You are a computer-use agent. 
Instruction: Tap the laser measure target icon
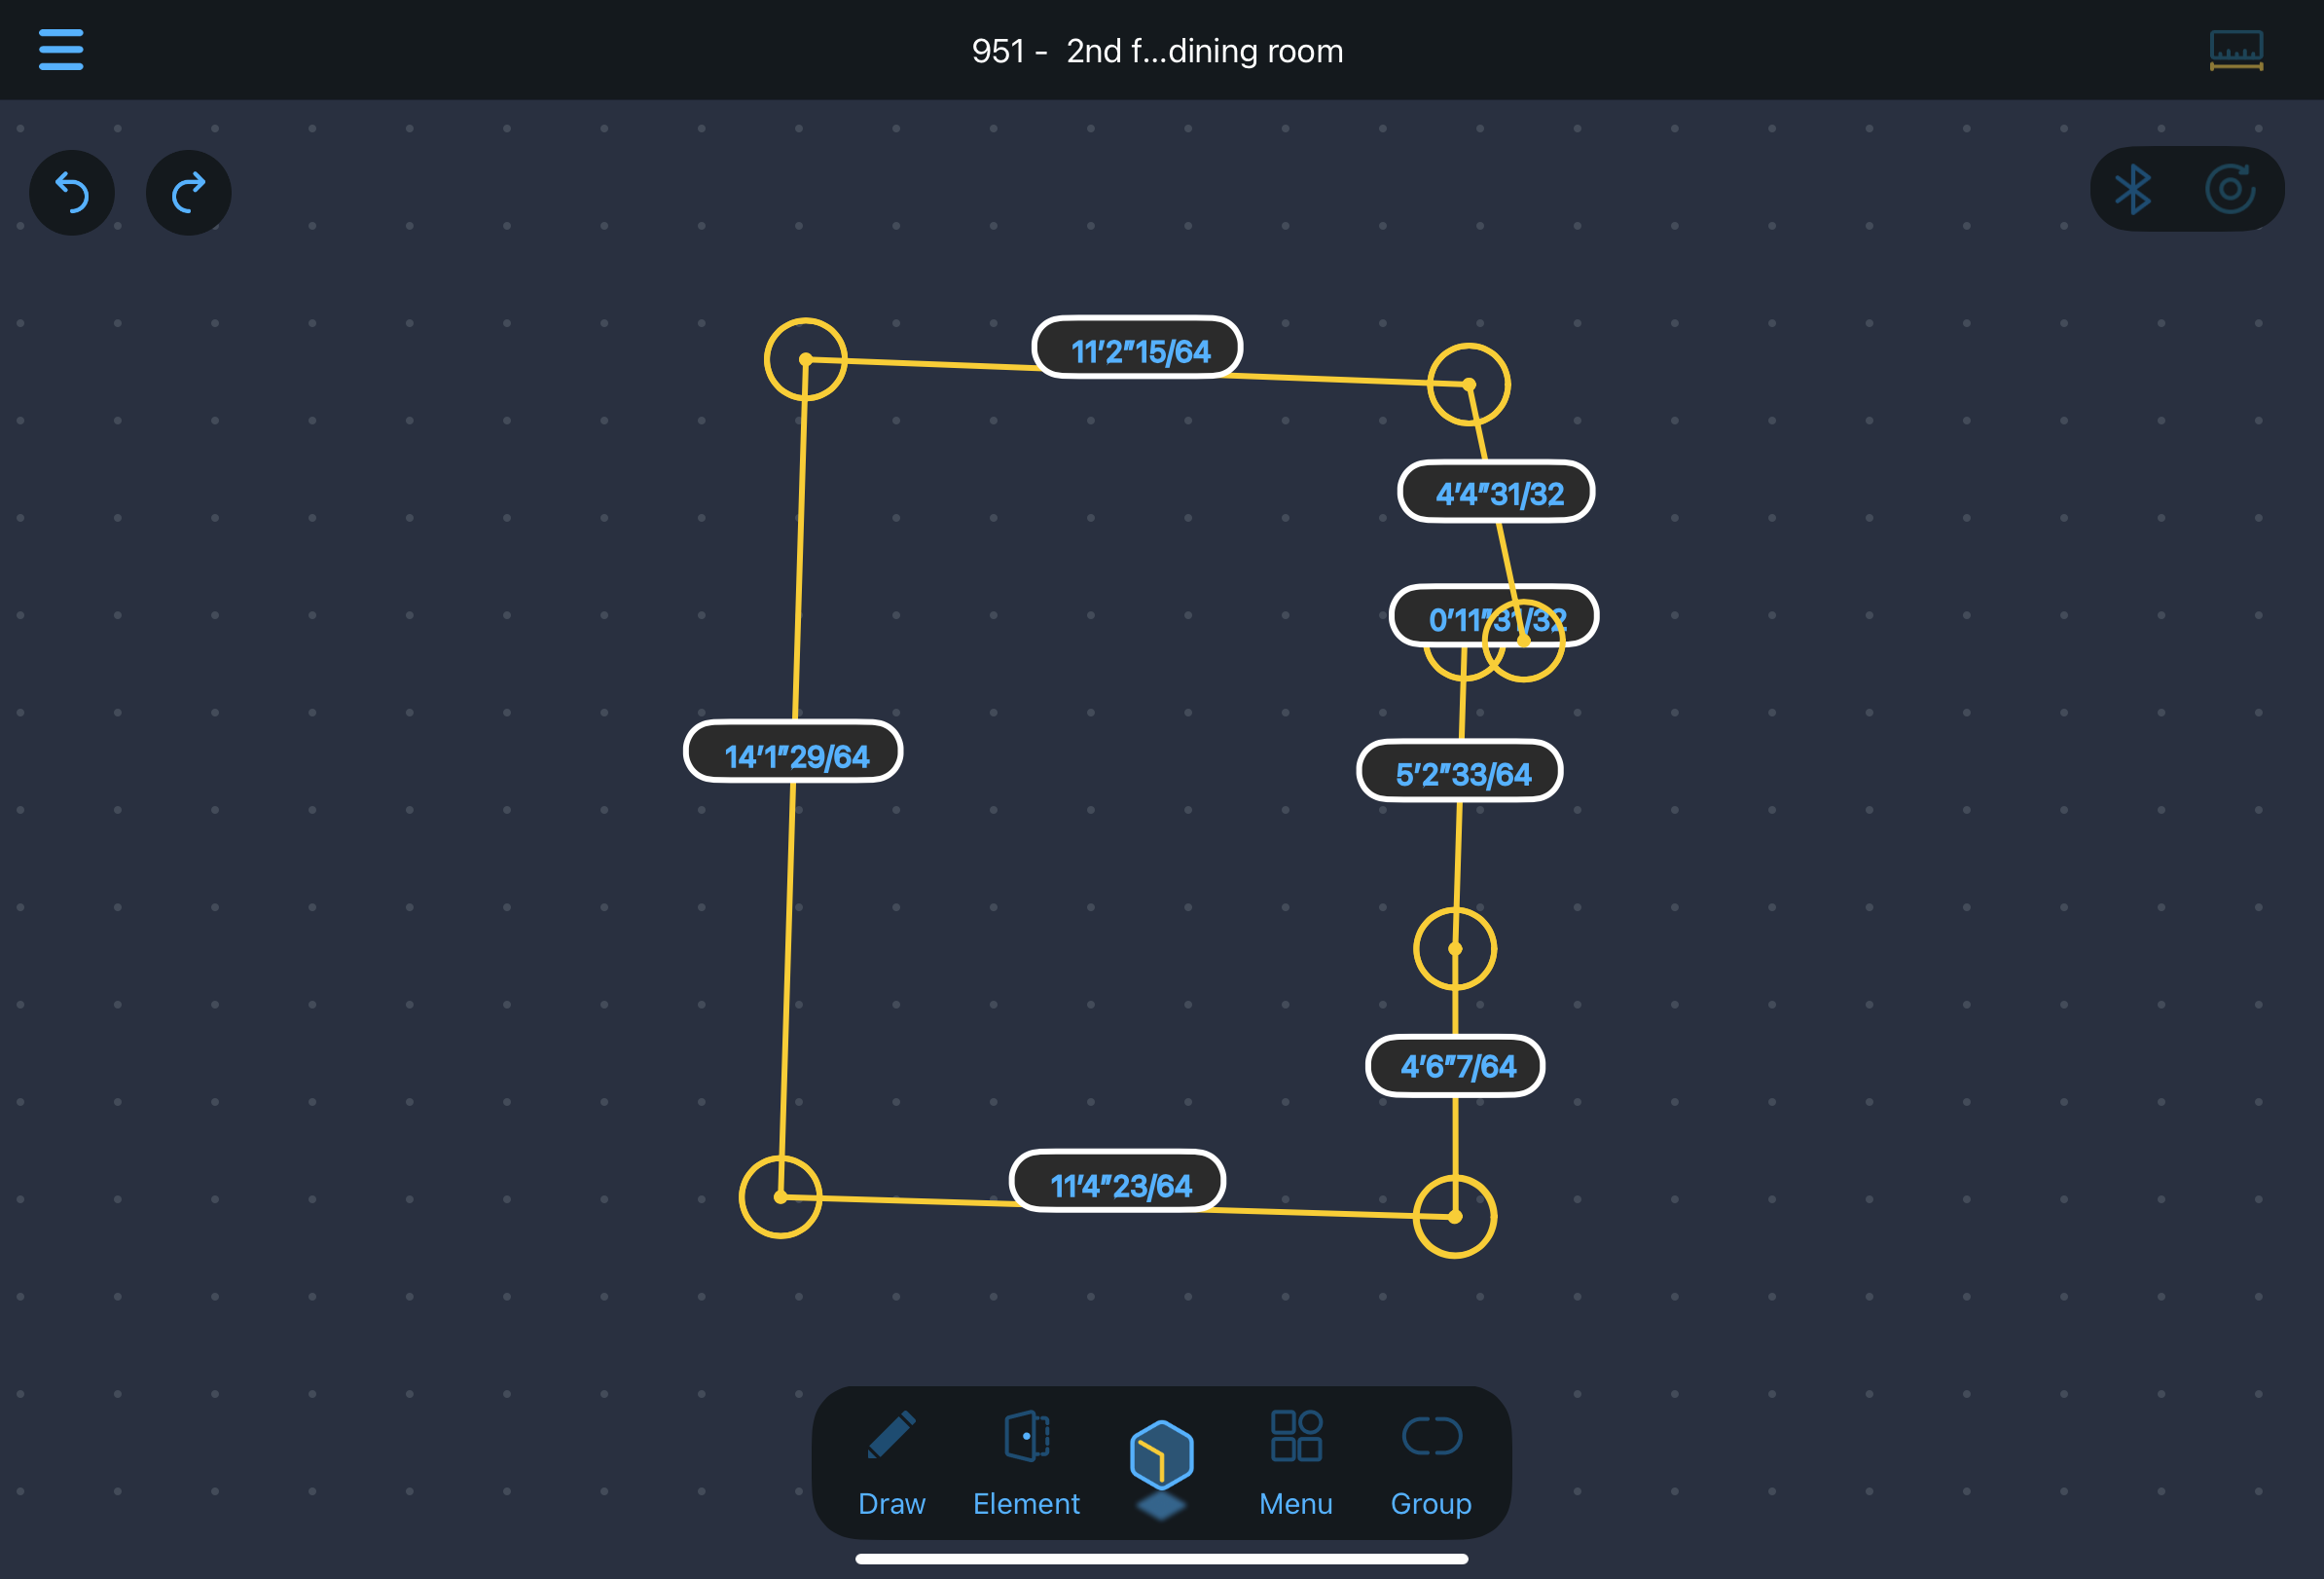2229,189
